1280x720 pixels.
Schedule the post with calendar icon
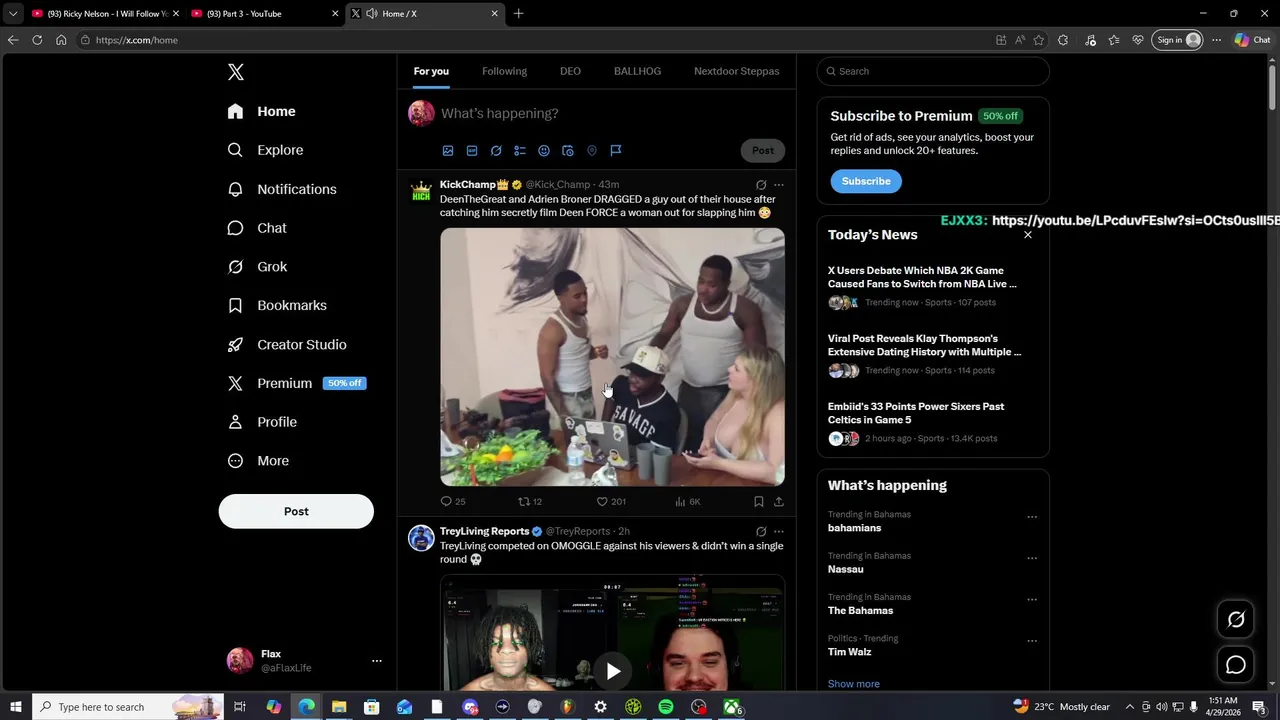coord(568,151)
